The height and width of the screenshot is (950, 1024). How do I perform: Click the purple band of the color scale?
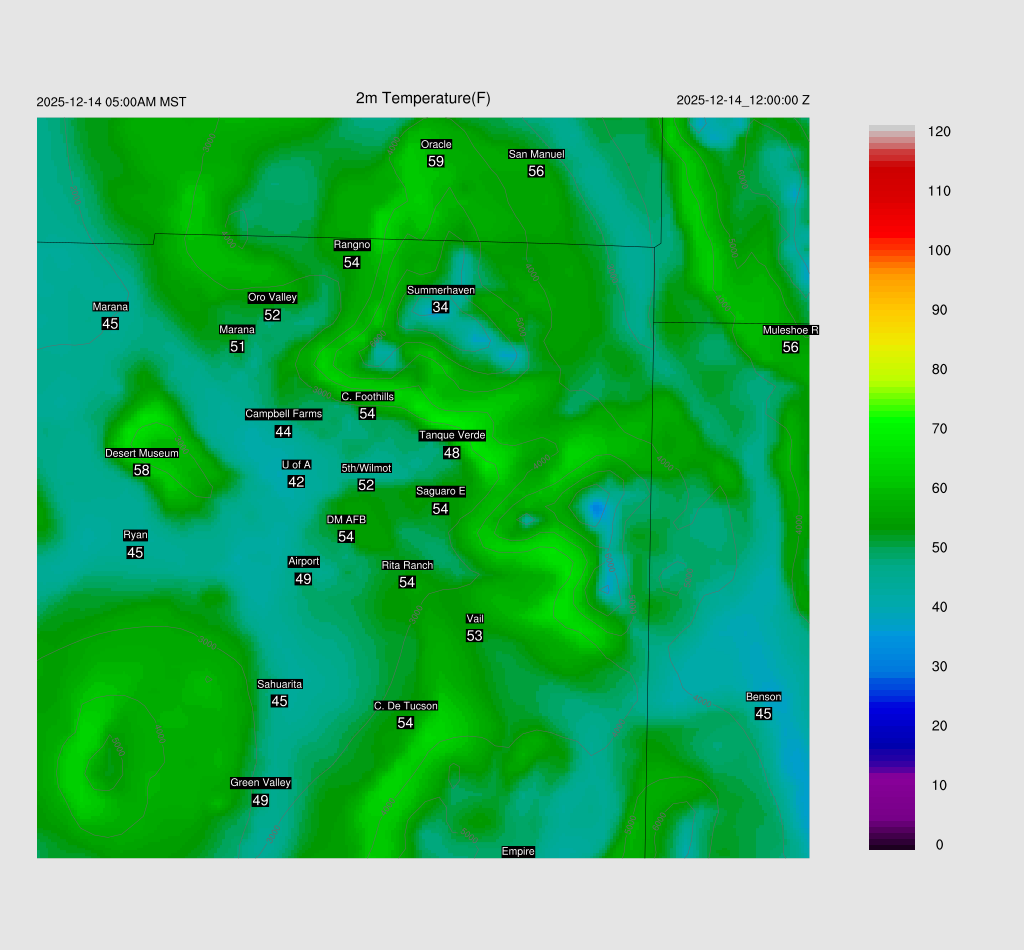(892, 790)
